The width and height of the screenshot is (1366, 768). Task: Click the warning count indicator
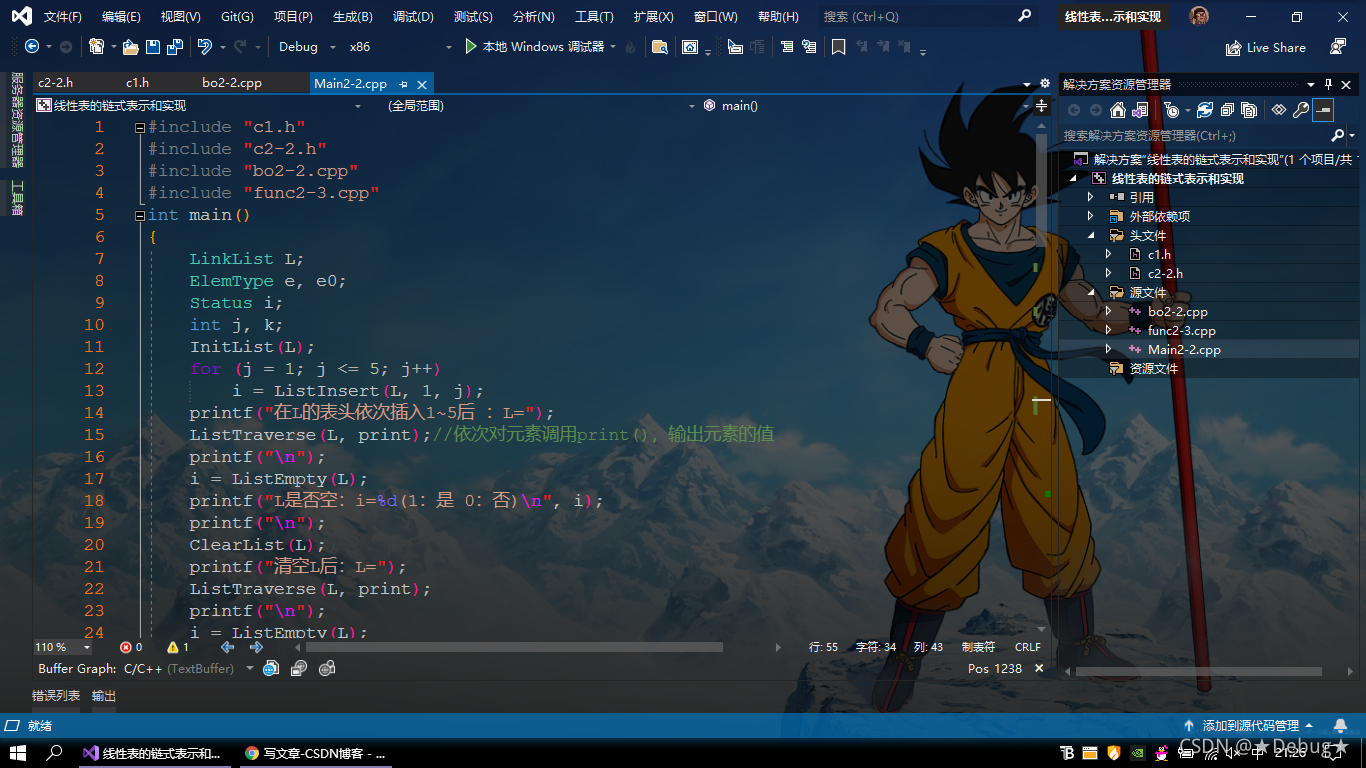pyautogui.click(x=178, y=647)
